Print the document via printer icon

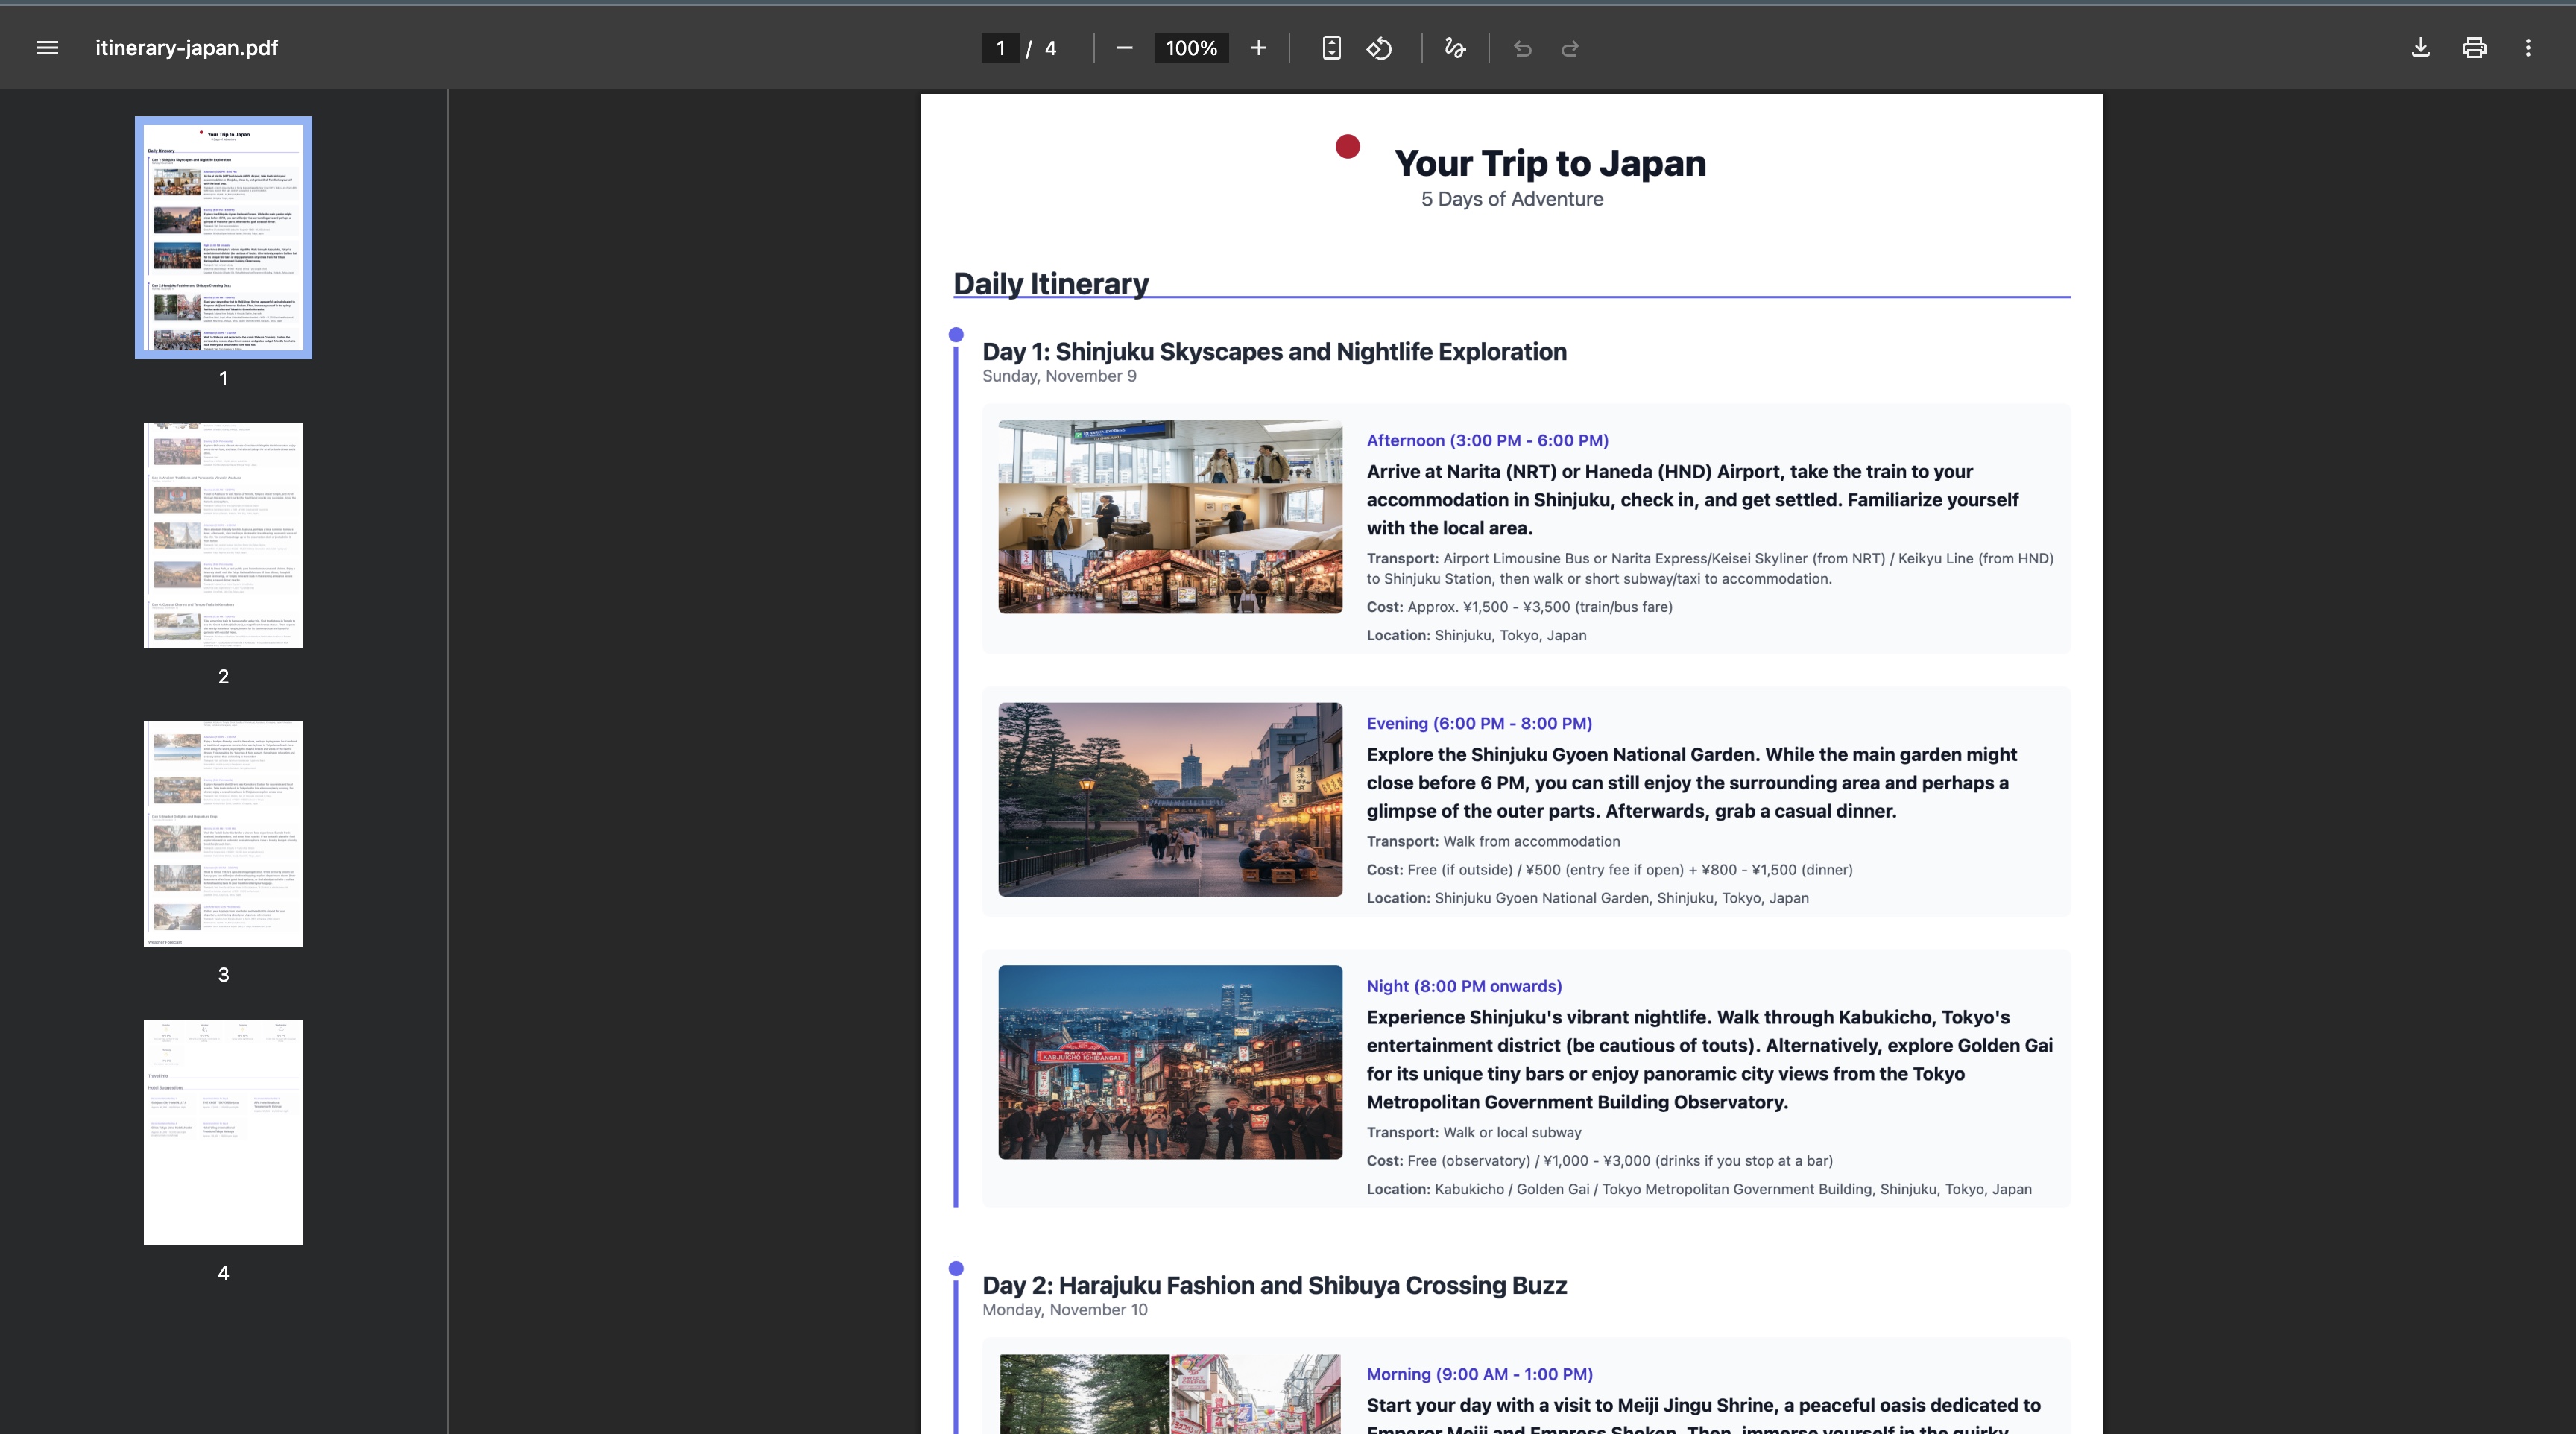click(2474, 48)
